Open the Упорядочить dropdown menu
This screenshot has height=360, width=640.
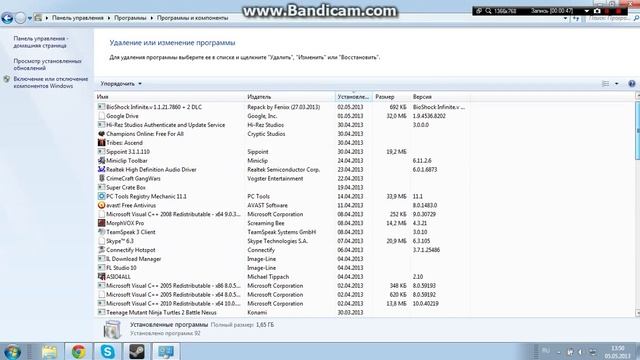[121, 84]
